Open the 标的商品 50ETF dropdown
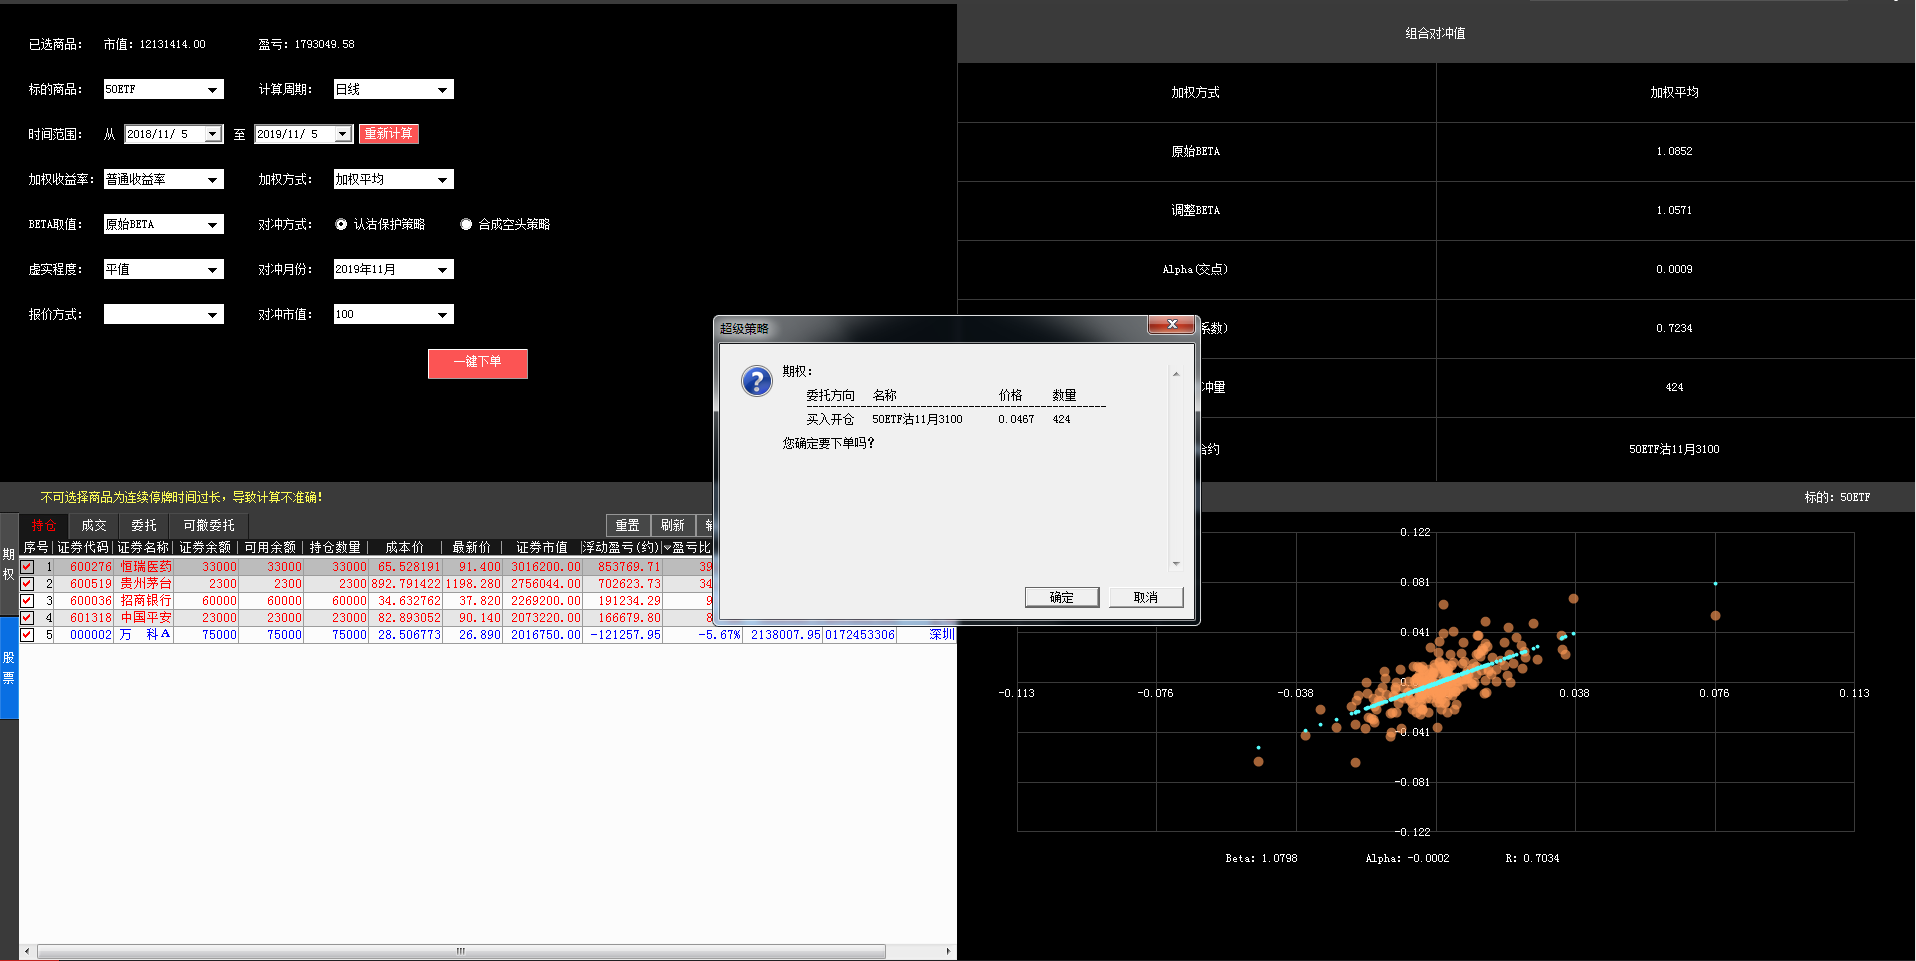The height and width of the screenshot is (961, 1916). coord(212,90)
